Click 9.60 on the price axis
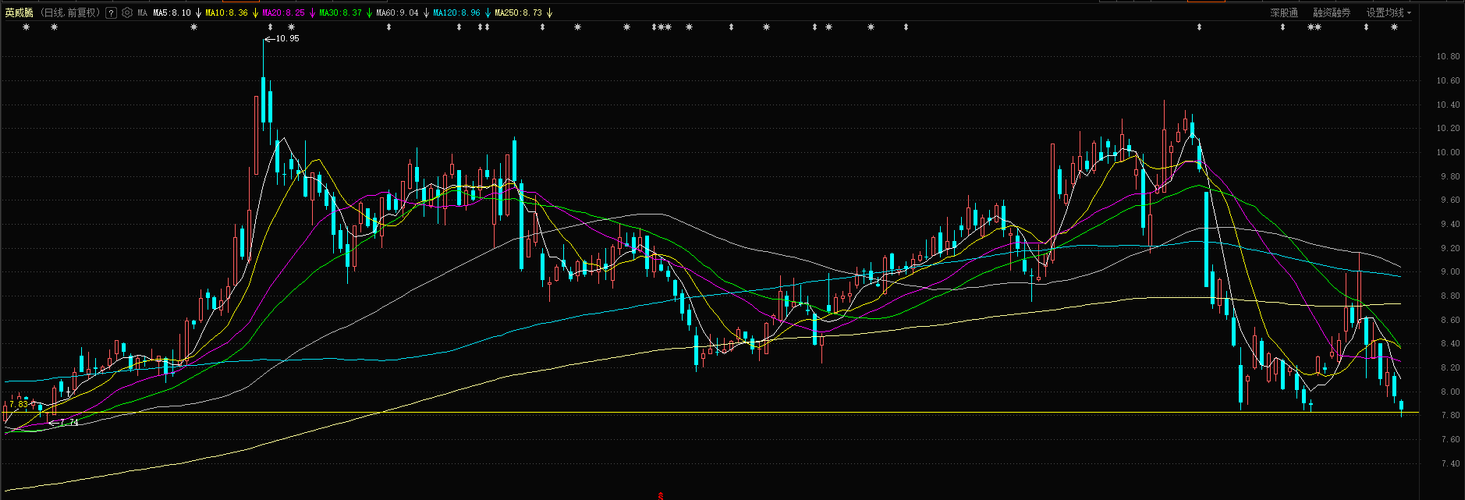The image size is (1465, 500). [x=1450, y=200]
